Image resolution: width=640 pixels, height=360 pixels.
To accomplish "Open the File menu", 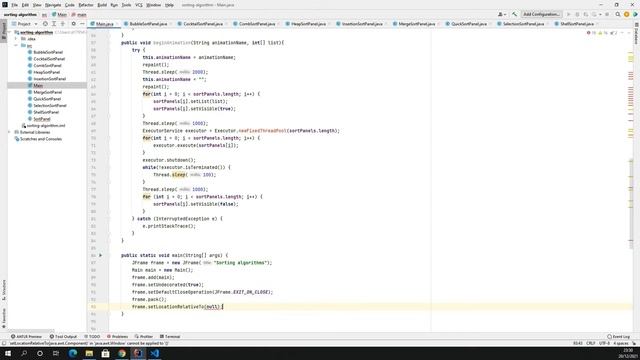I will 14,5.
